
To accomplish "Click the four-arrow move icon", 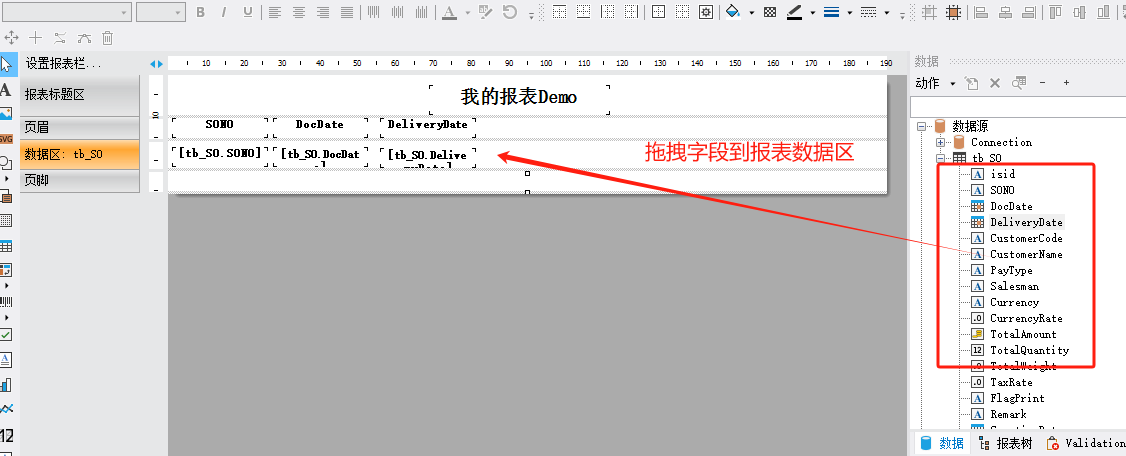I will coord(11,38).
